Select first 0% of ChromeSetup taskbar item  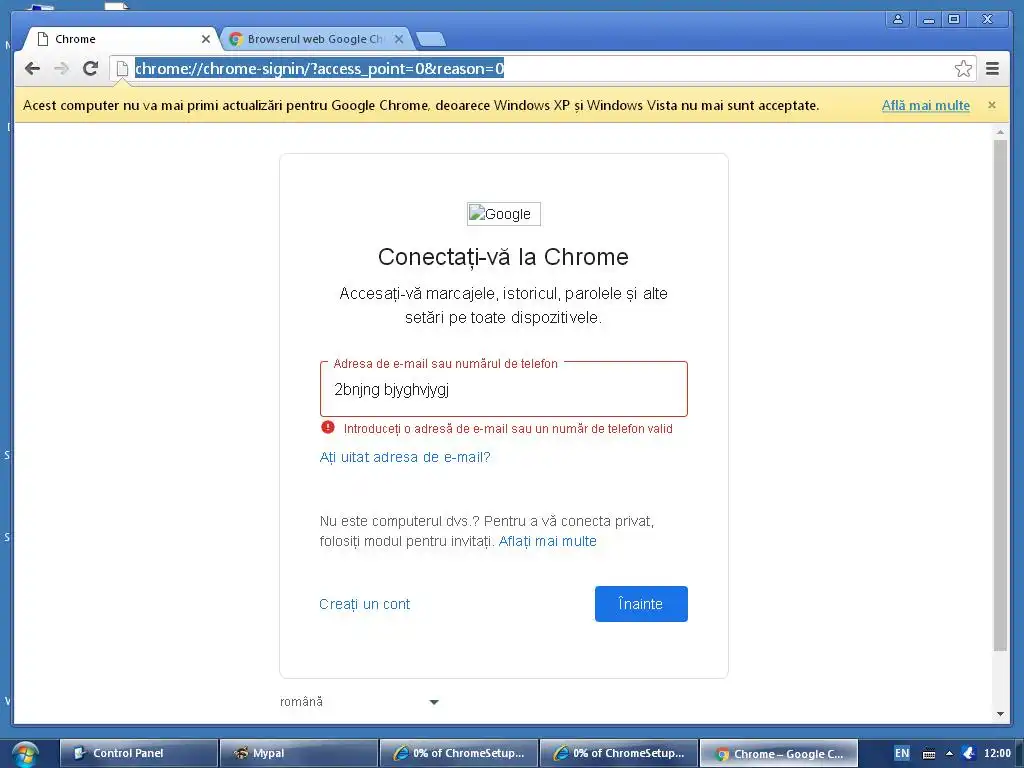pyautogui.click(x=459, y=754)
